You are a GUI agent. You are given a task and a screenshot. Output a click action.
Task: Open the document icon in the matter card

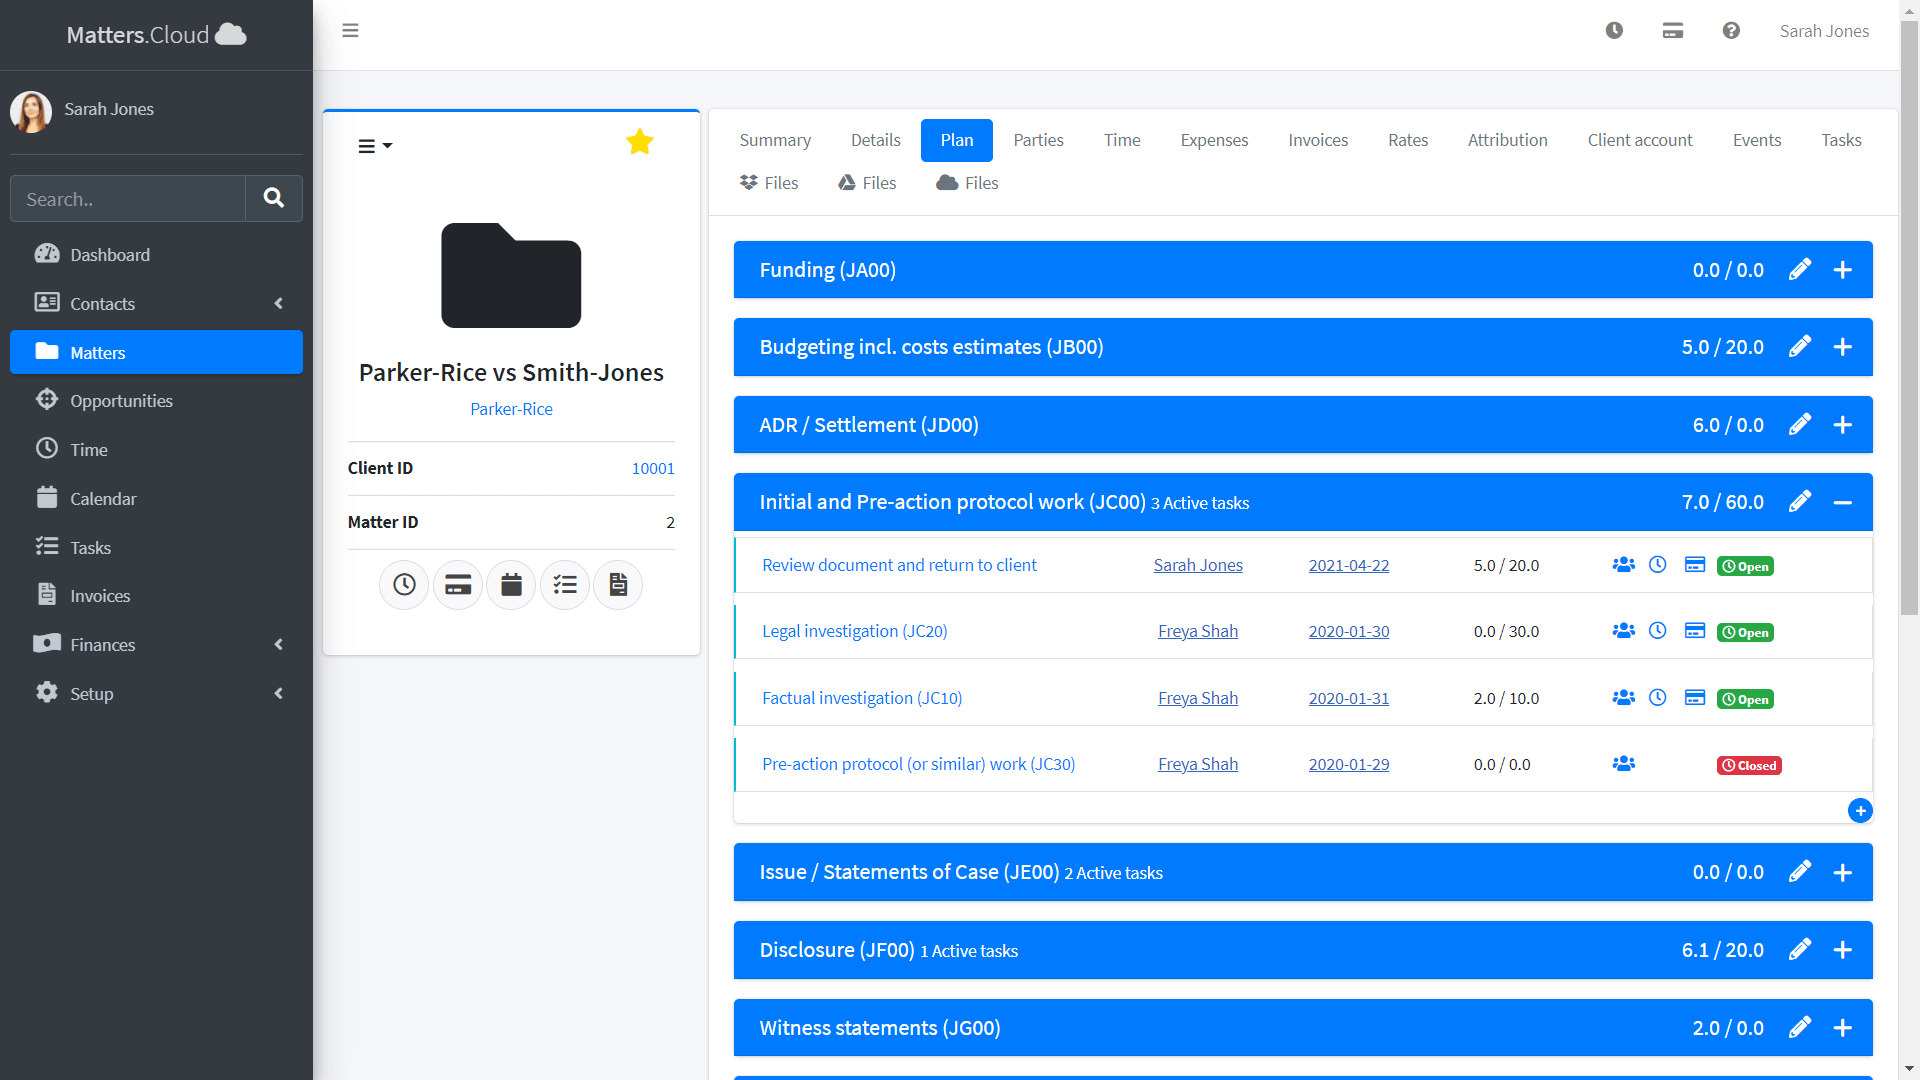coord(618,585)
